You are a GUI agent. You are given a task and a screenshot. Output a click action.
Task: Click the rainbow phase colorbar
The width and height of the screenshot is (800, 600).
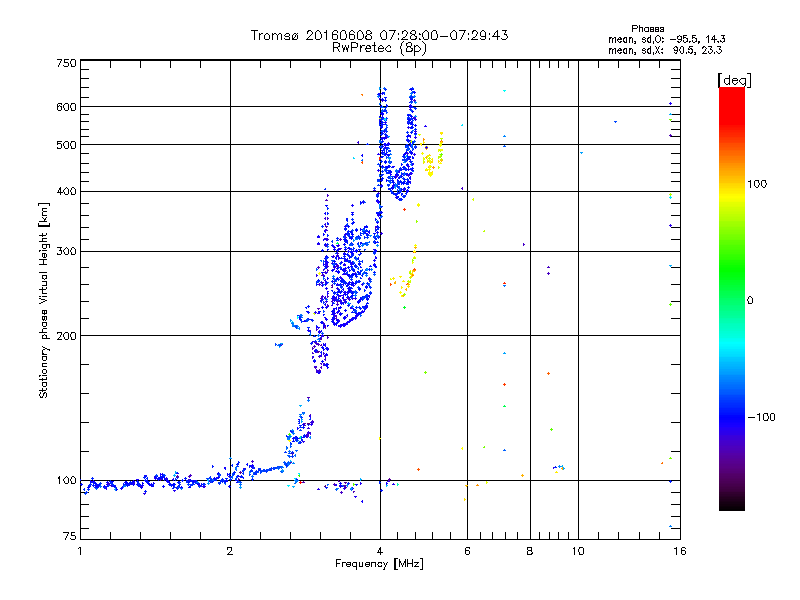click(x=732, y=298)
